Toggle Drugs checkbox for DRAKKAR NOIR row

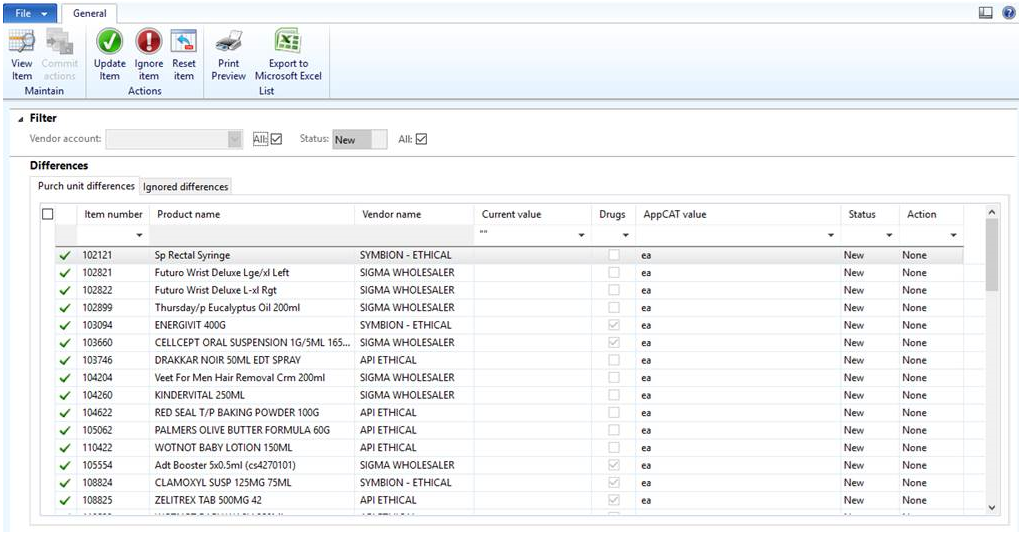click(613, 360)
